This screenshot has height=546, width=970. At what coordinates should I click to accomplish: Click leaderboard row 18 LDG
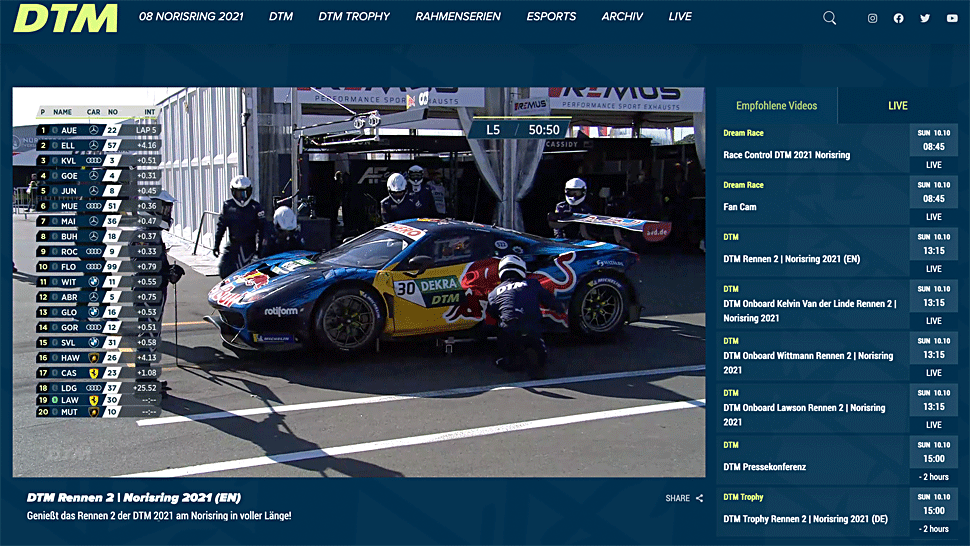99,388
